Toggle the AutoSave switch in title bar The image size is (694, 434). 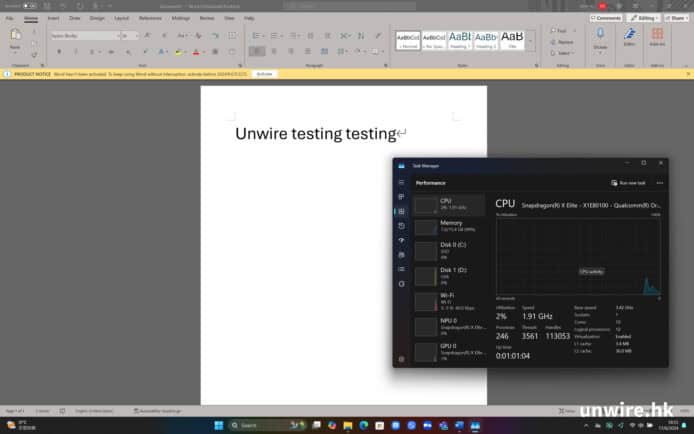(28, 6)
